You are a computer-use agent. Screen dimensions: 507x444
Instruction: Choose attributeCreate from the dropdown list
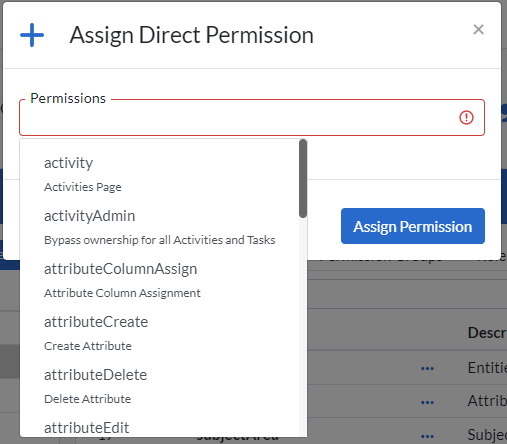[160, 333]
